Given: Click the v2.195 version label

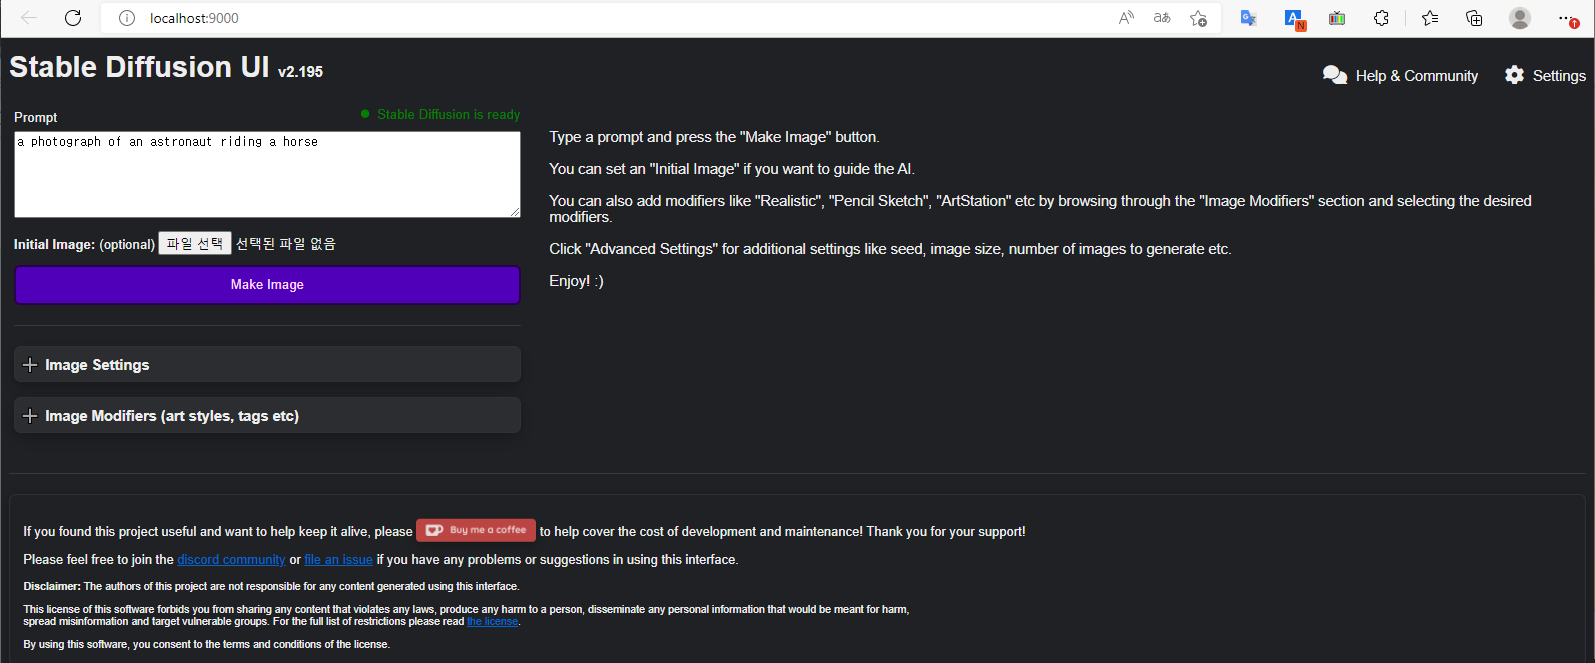Looking at the screenshot, I should point(300,72).
